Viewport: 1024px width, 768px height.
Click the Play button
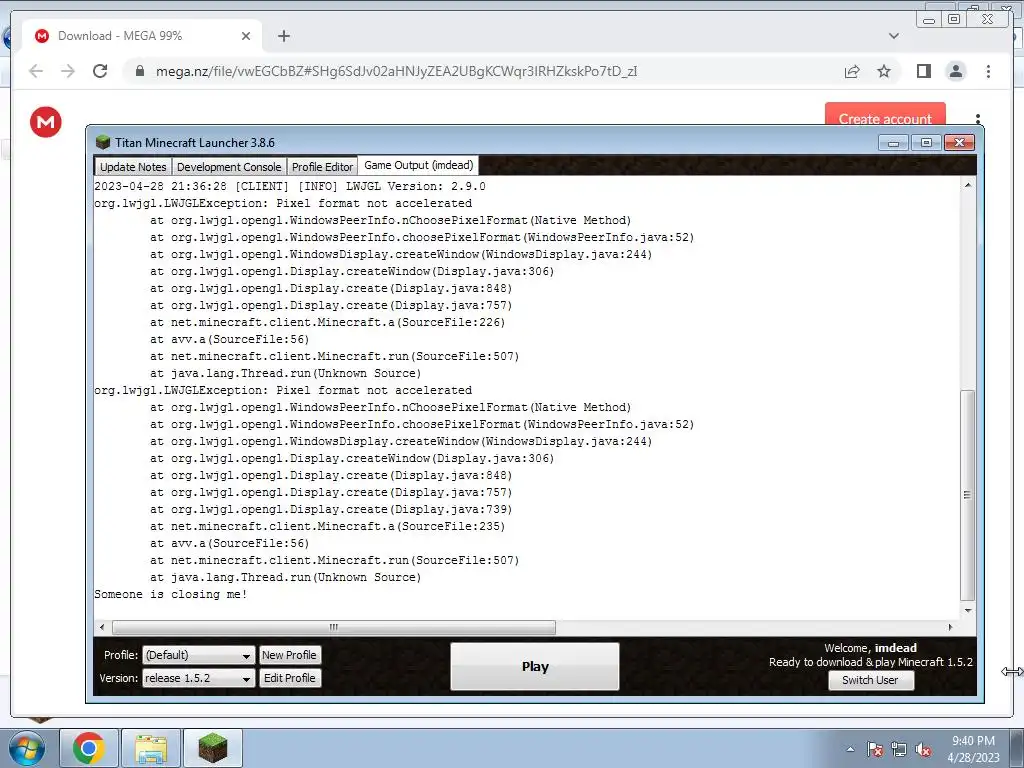pos(535,667)
